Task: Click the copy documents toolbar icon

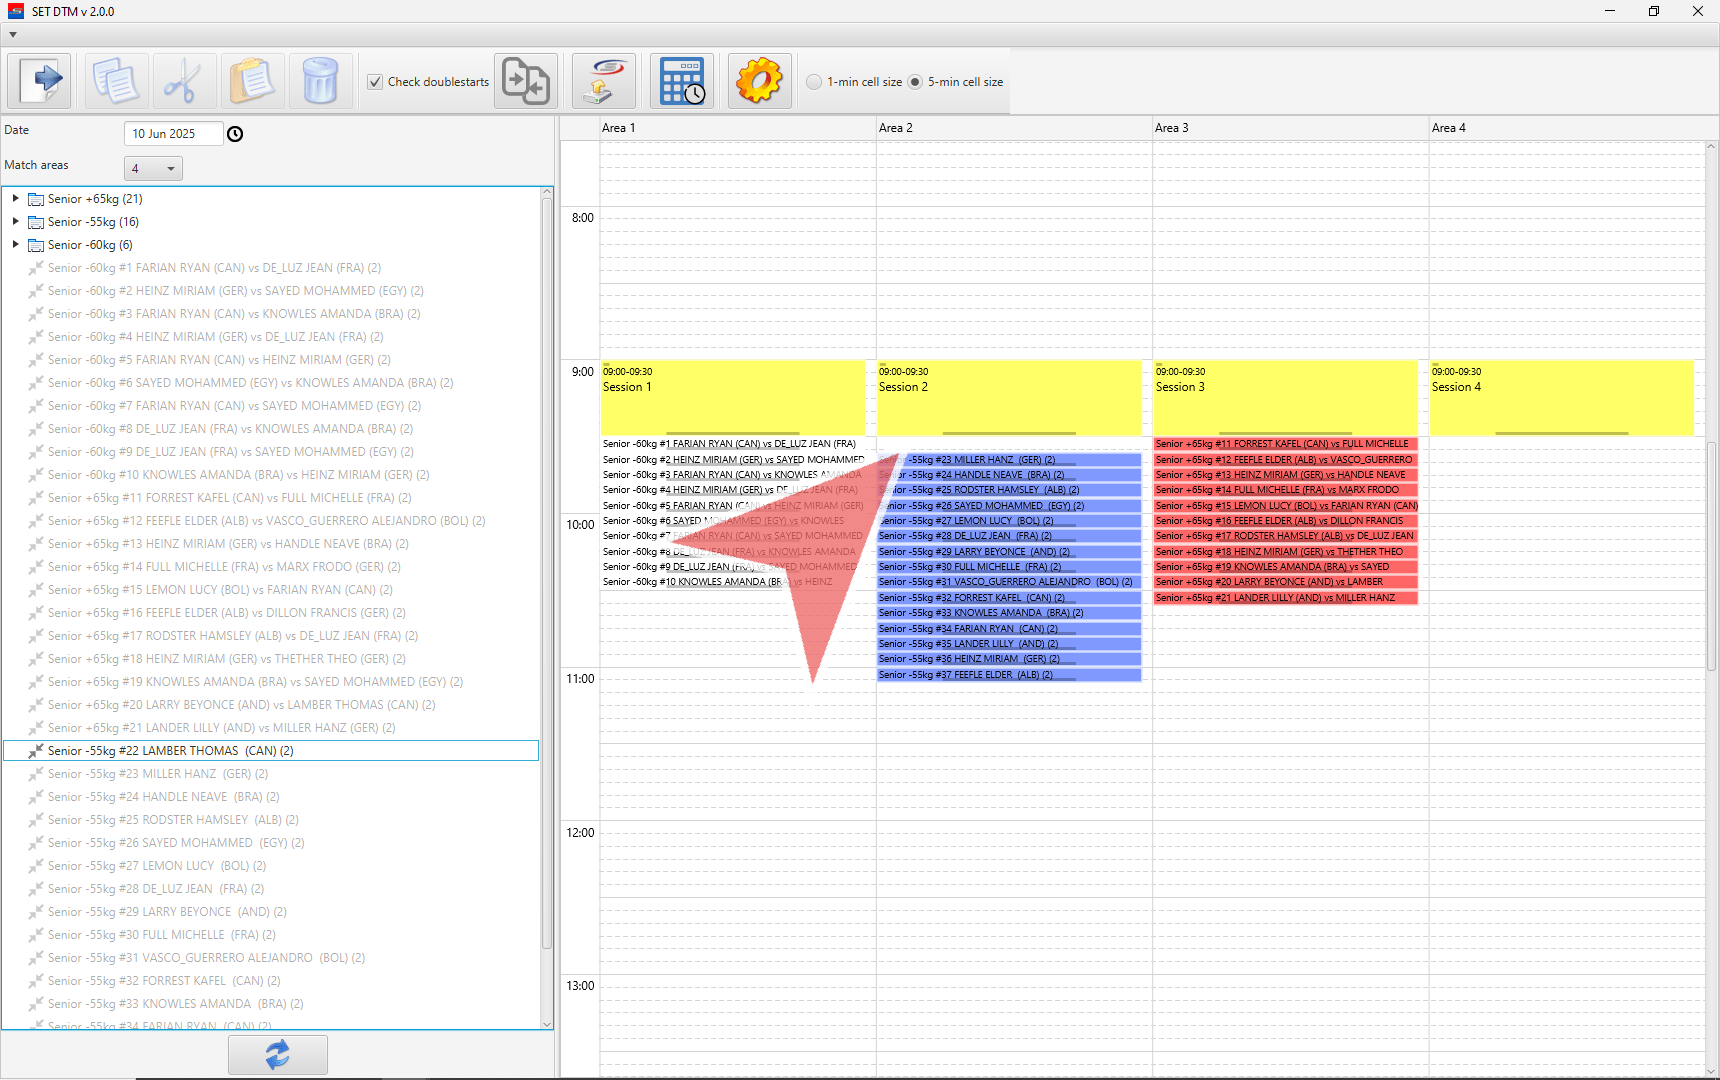Action: coord(116,81)
